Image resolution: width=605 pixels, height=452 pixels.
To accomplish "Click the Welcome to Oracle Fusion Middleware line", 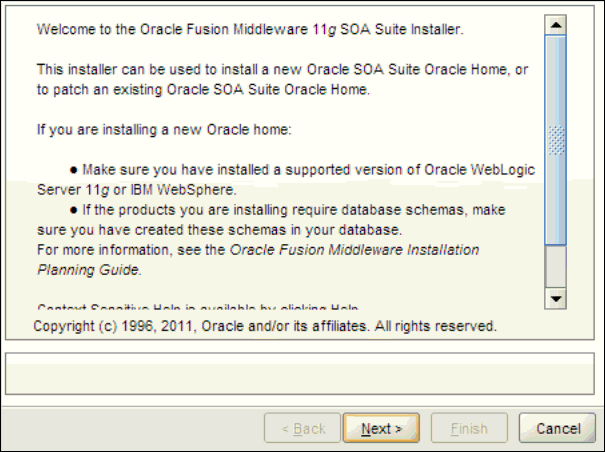I will pos(250,29).
